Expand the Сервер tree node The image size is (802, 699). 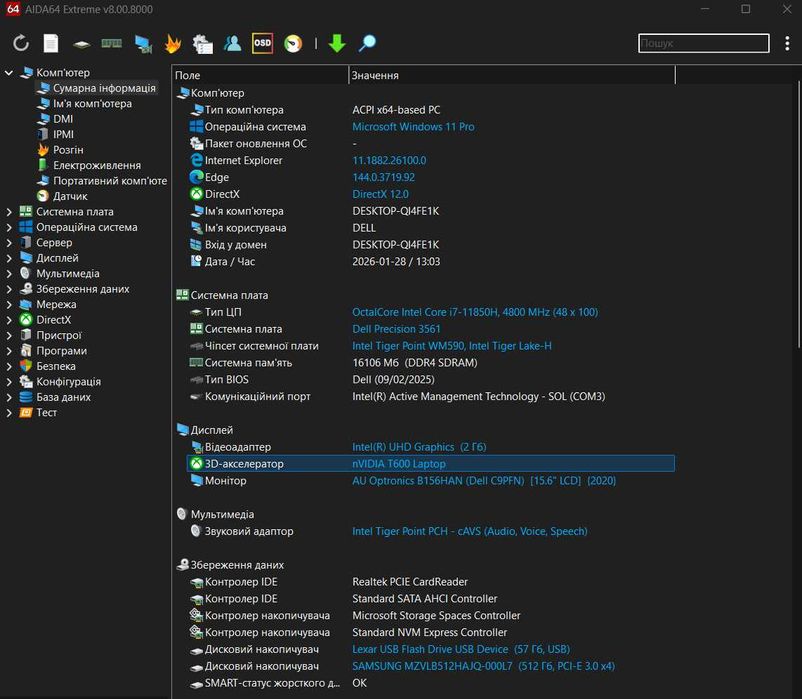coord(9,242)
